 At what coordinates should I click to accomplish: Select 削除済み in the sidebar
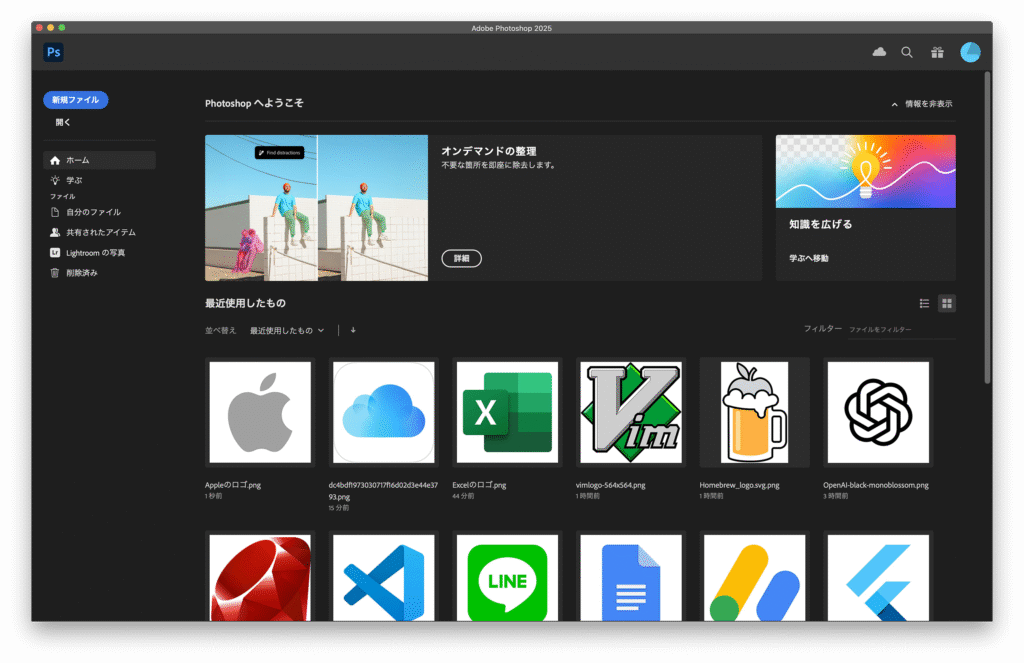coord(99,273)
